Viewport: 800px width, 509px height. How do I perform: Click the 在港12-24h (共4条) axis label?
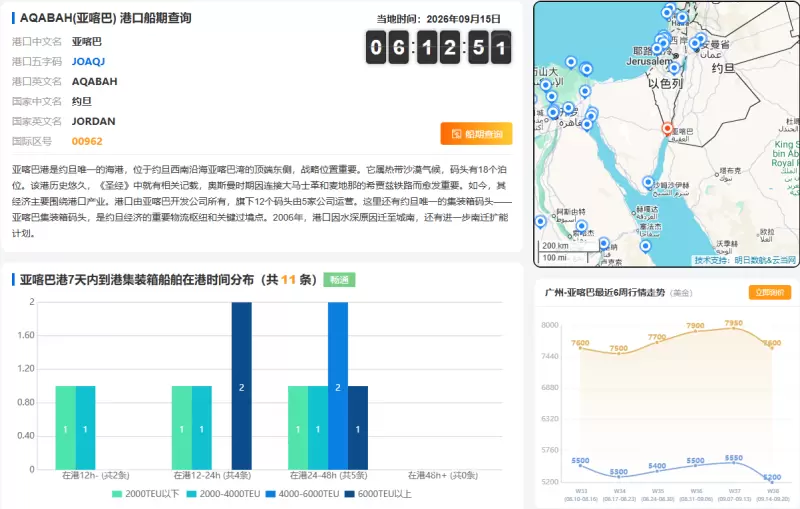point(212,475)
